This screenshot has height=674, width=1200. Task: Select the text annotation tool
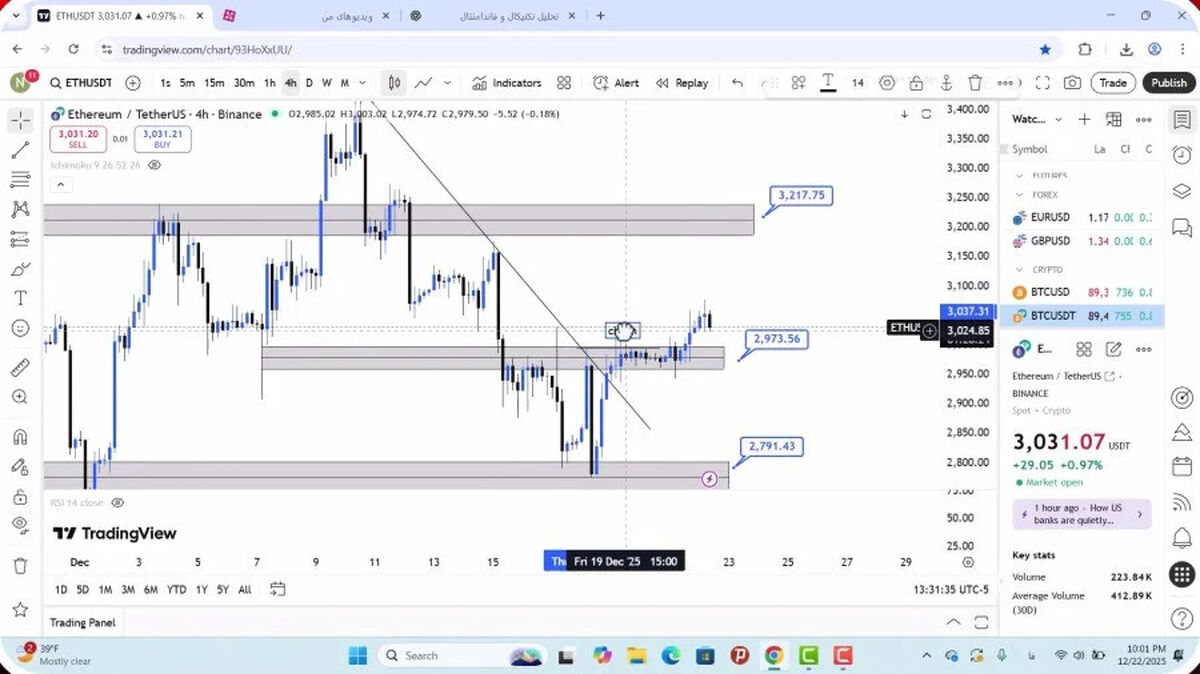tap(20, 298)
